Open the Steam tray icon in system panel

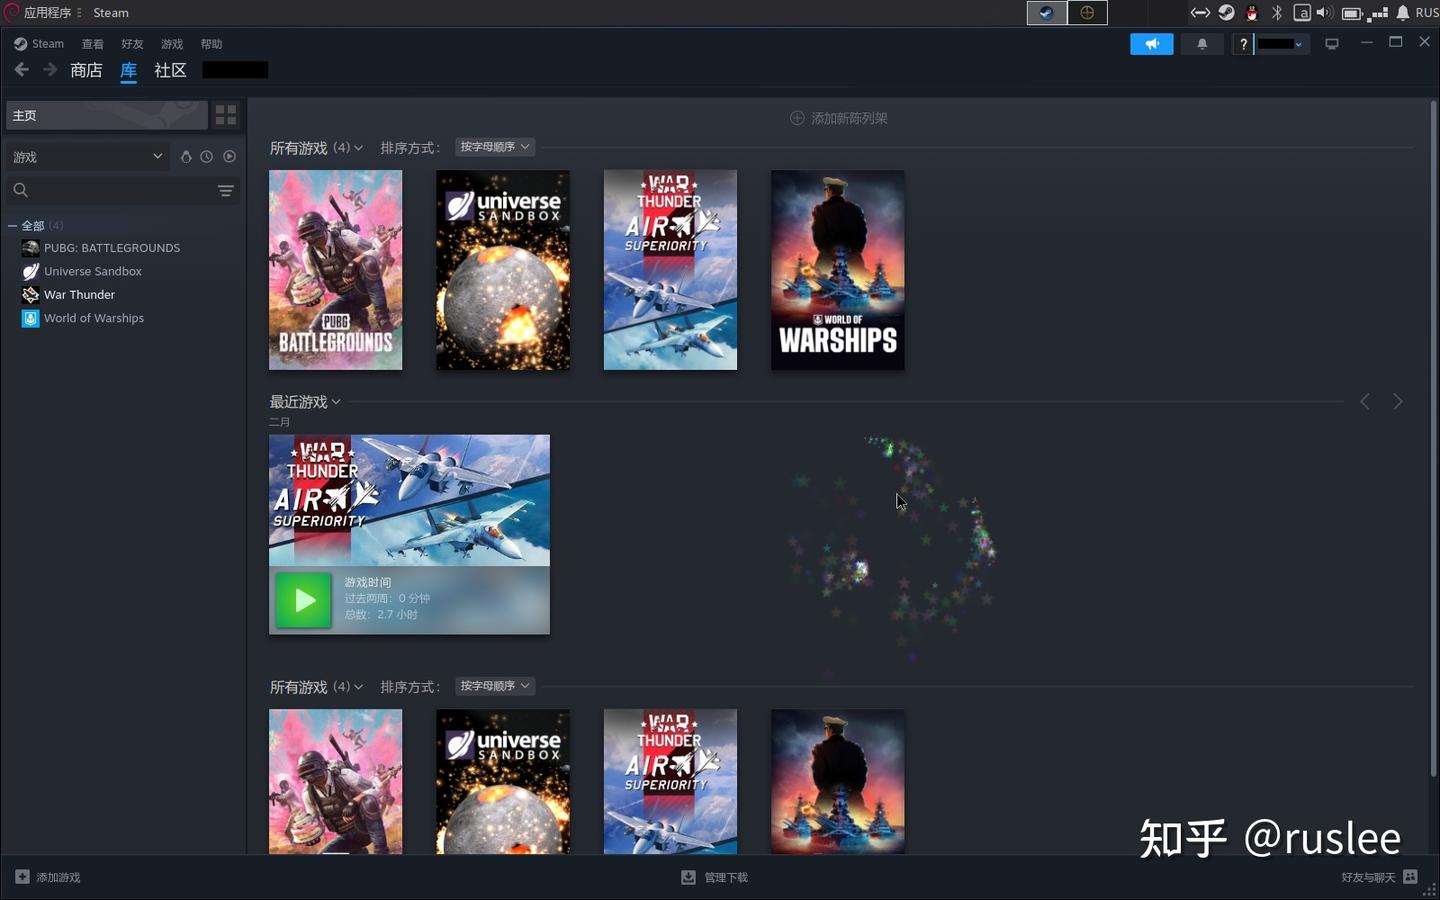(1226, 13)
